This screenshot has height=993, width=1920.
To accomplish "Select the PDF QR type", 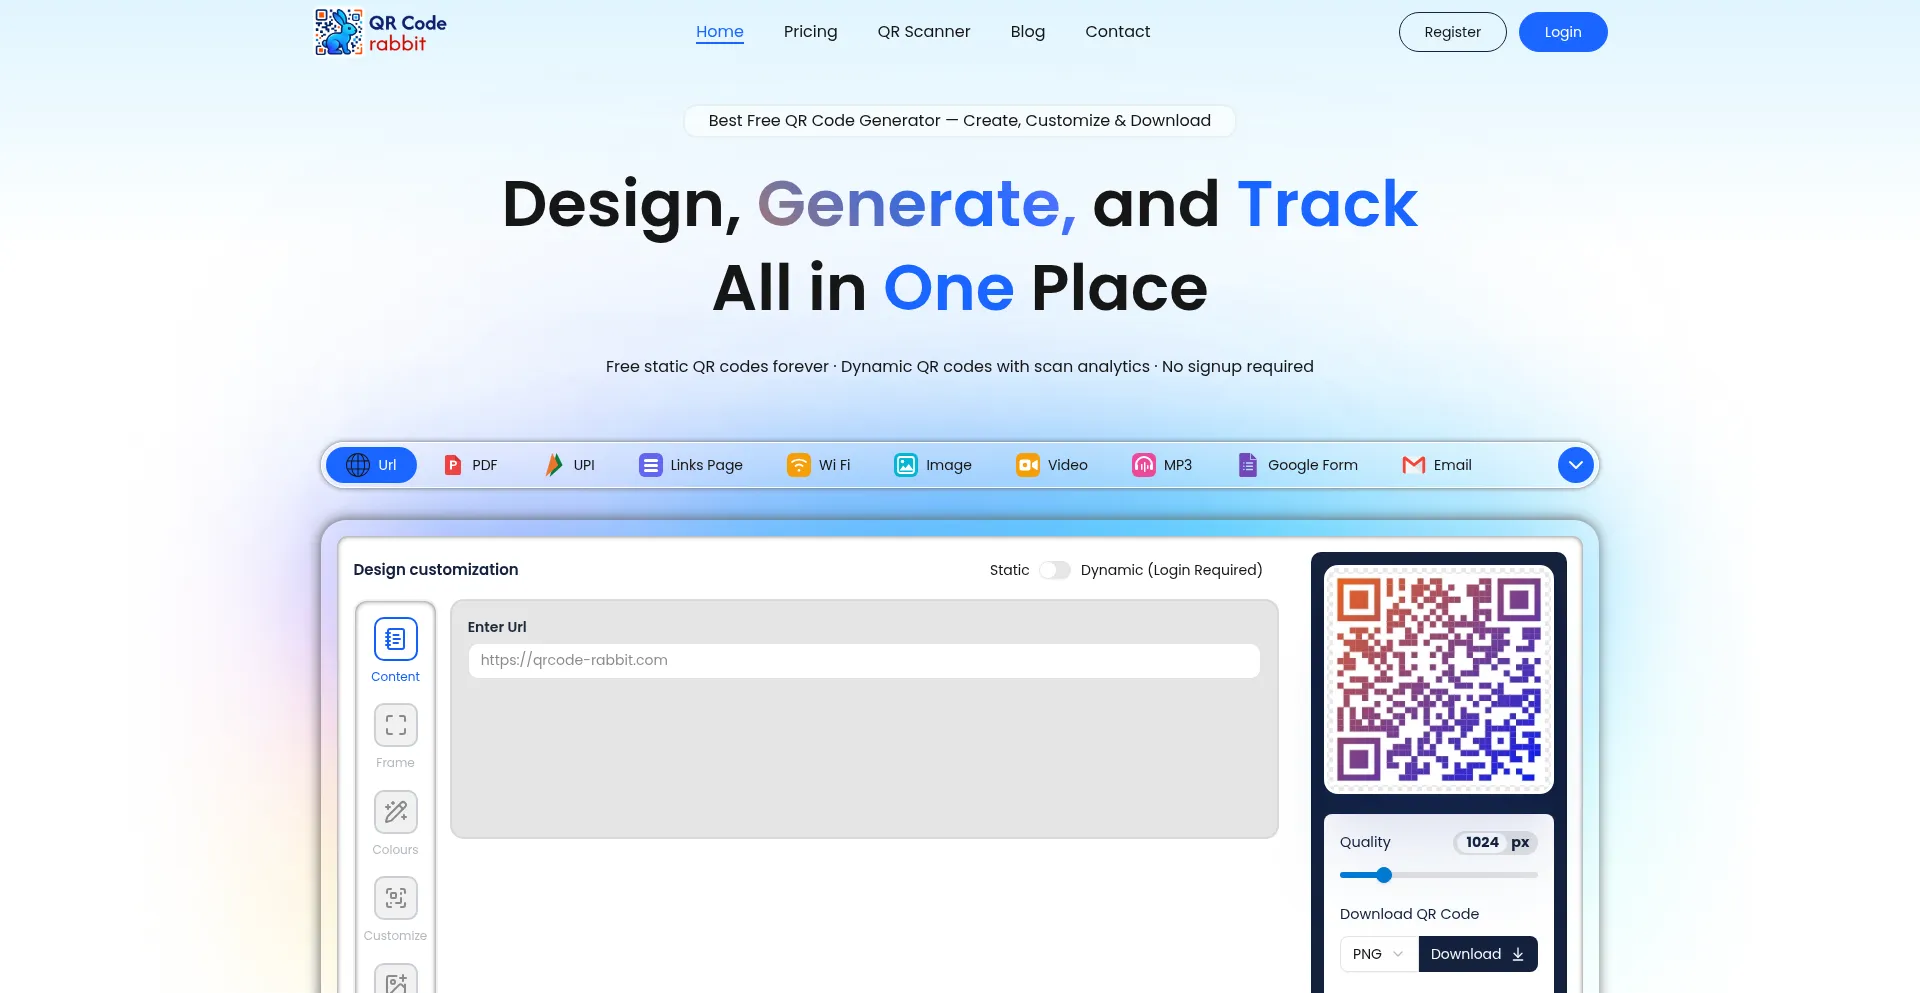I will (x=470, y=465).
